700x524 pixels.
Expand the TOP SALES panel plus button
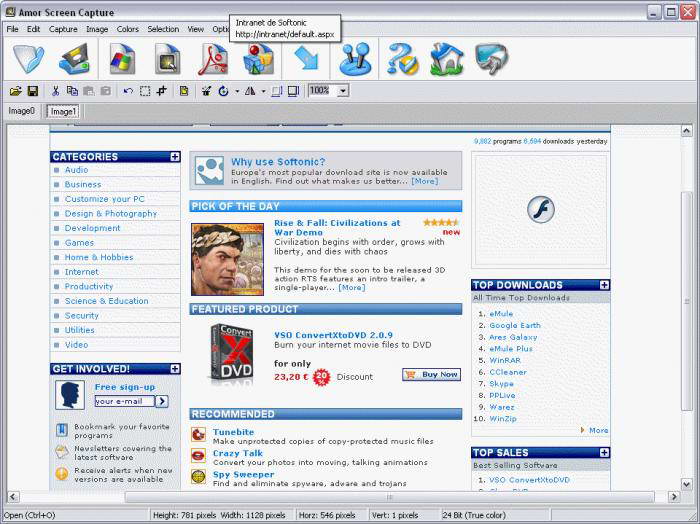pos(604,453)
